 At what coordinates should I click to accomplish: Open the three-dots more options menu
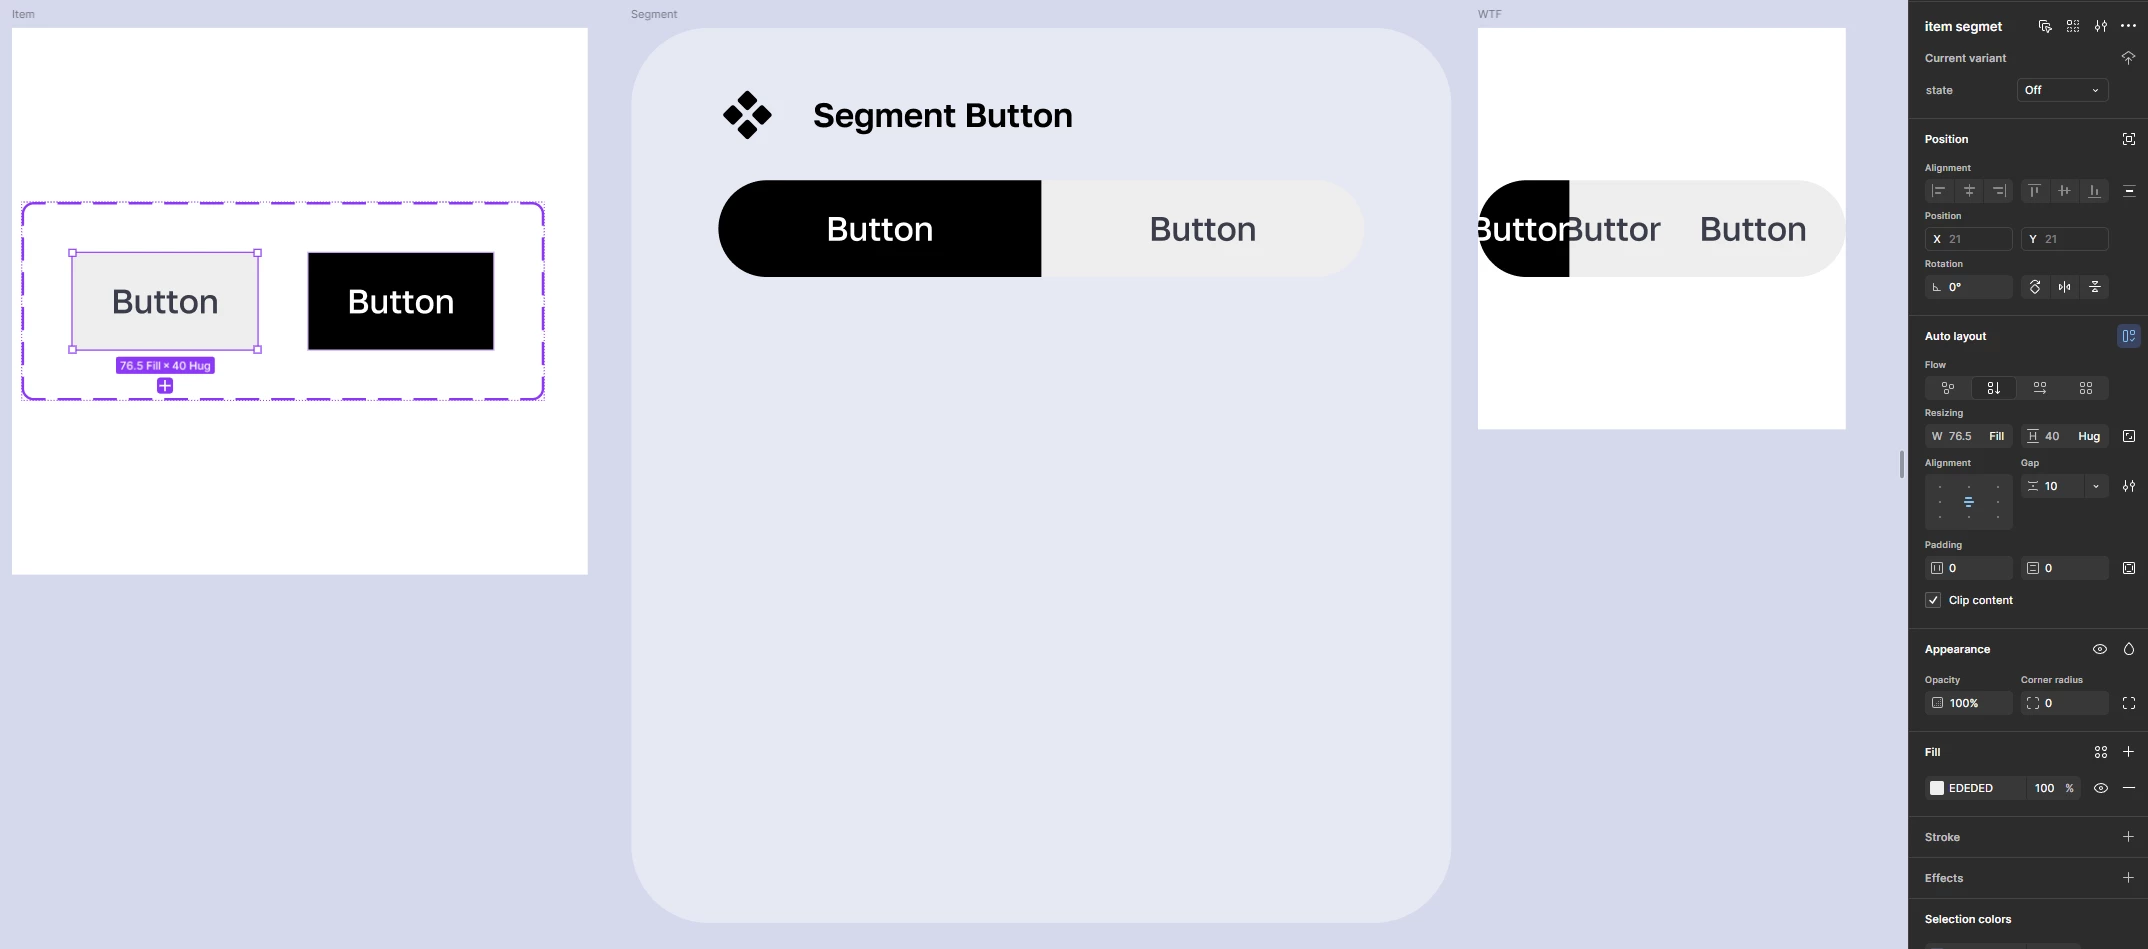[2128, 26]
